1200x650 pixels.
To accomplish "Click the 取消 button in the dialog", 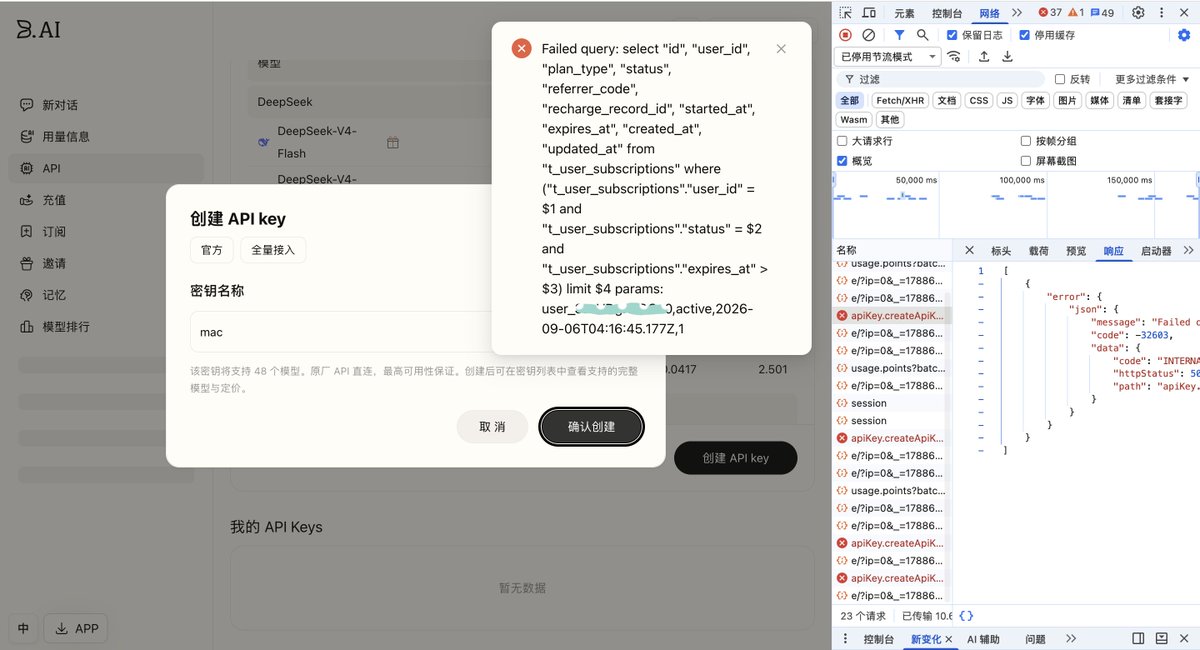I will 492,426.
